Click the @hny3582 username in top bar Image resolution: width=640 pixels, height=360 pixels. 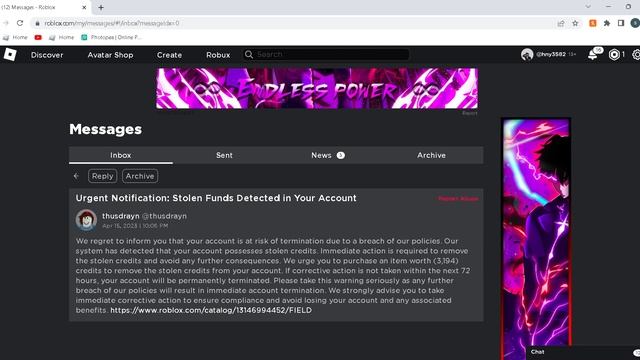pos(551,54)
